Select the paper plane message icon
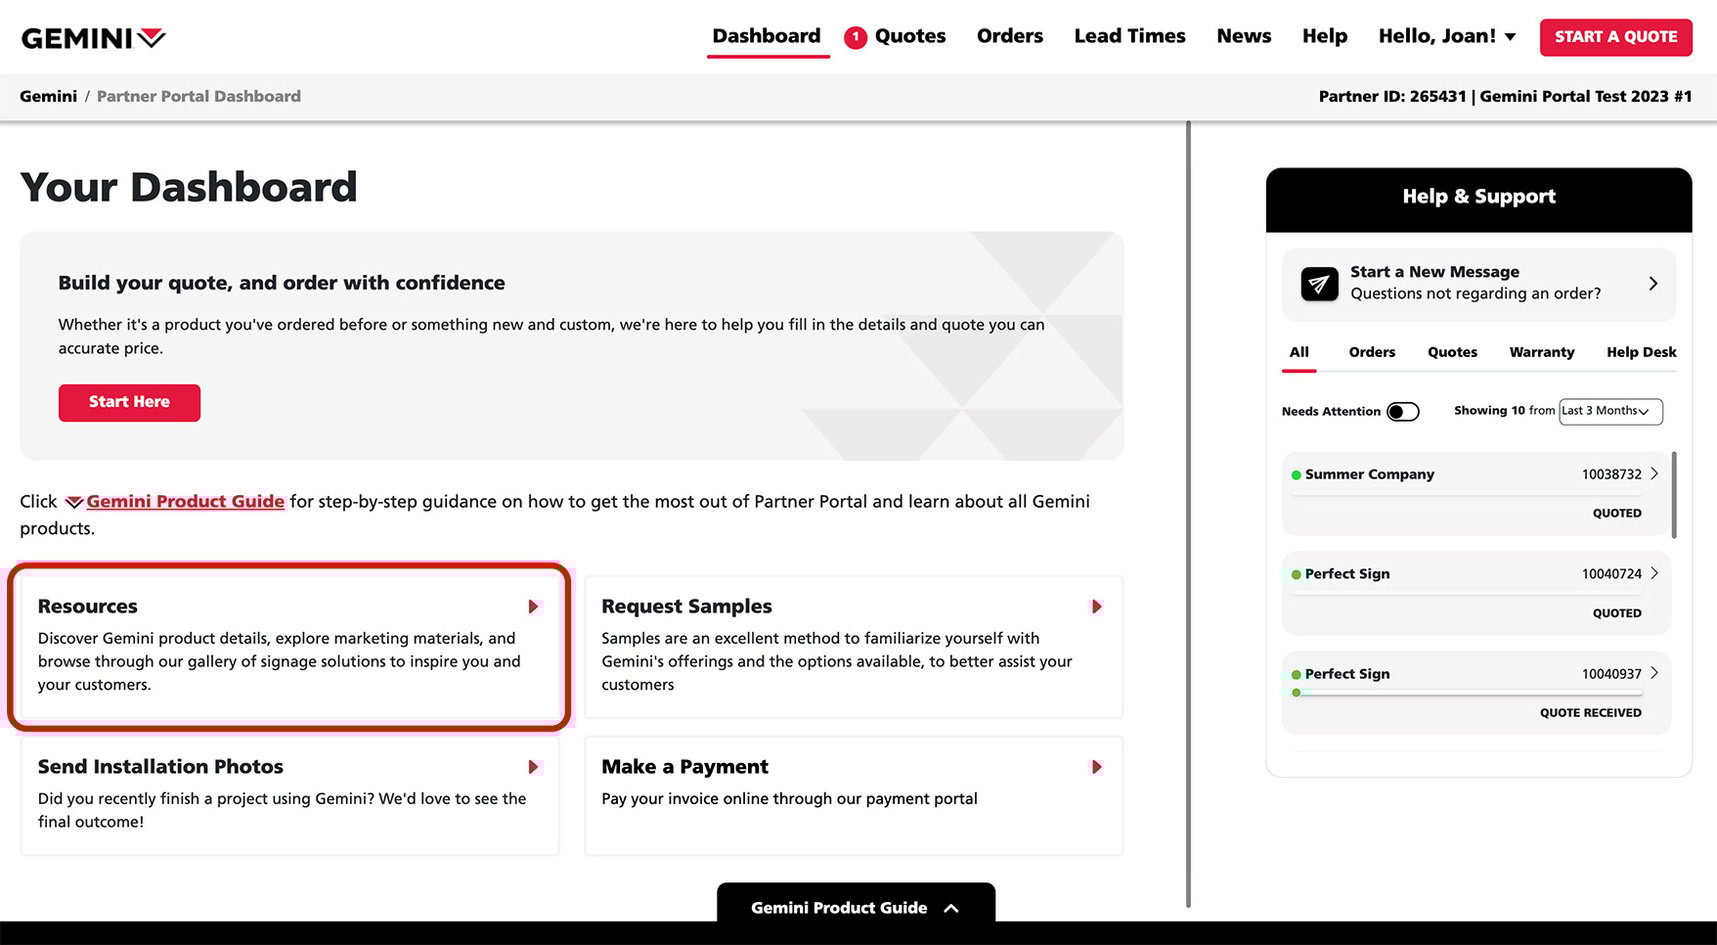The width and height of the screenshot is (1717, 945). [x=1319, y=284]
